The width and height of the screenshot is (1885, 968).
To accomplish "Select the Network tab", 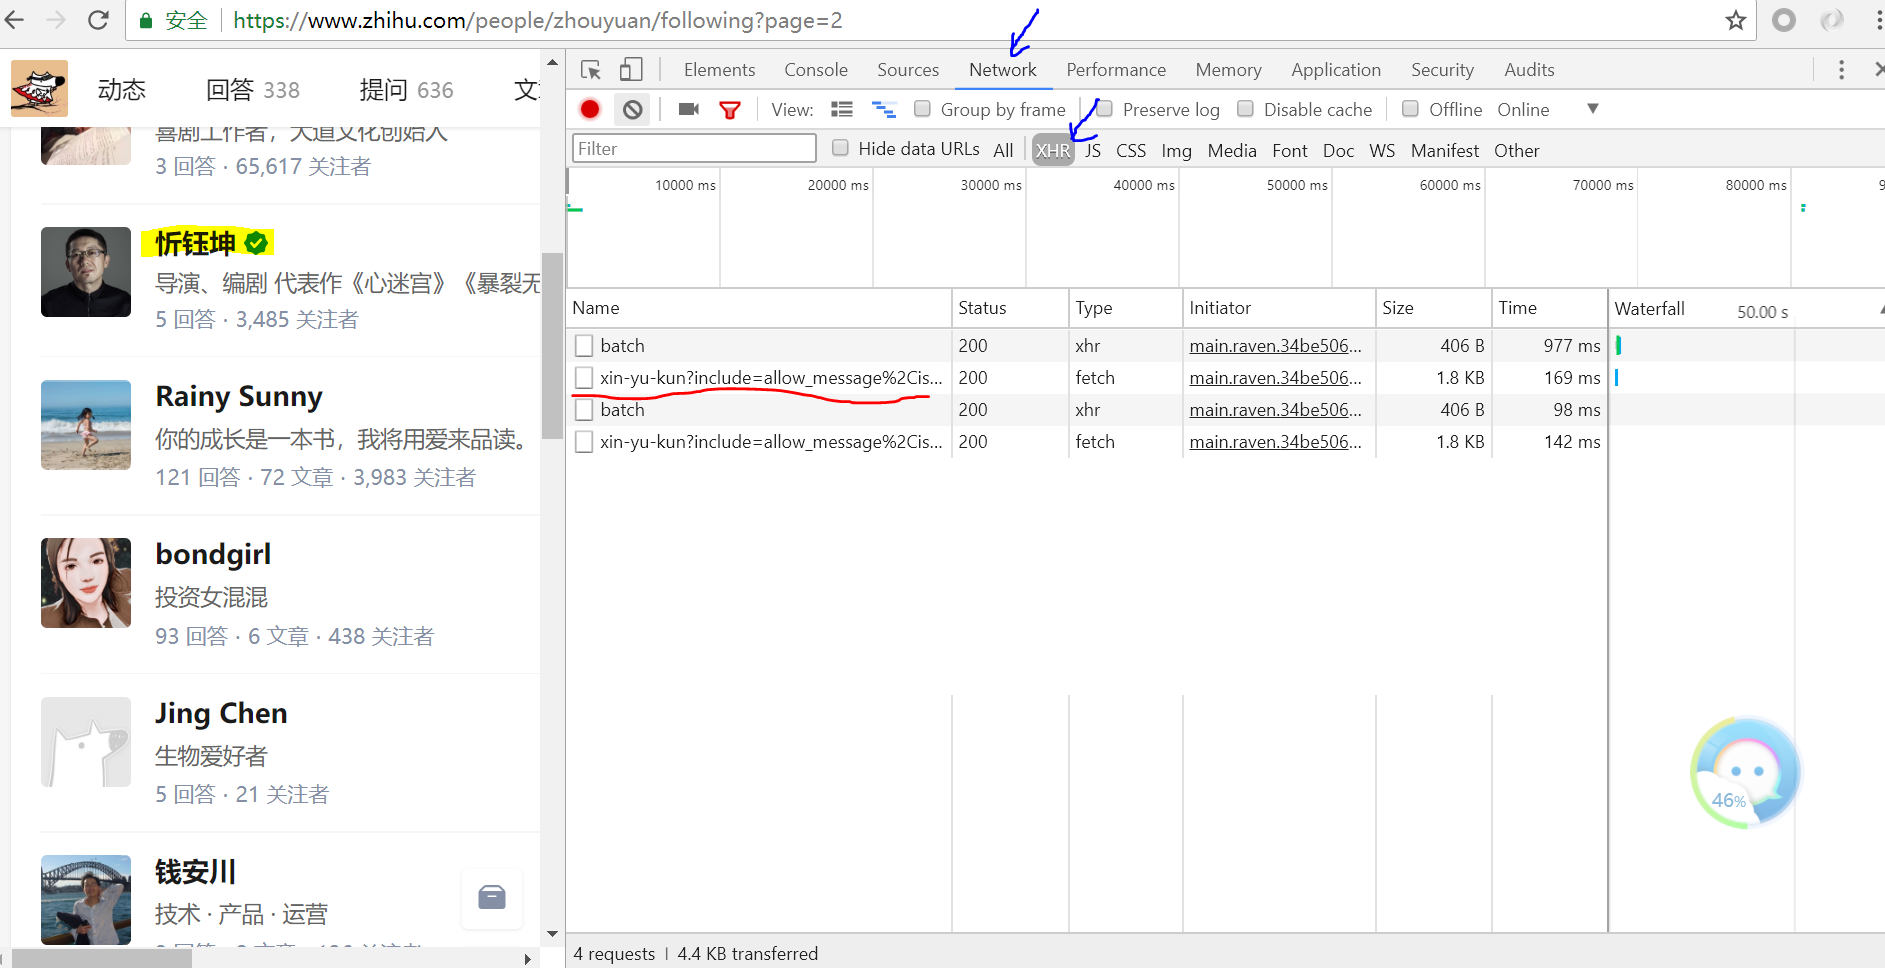I will [x=1003, y=70].
